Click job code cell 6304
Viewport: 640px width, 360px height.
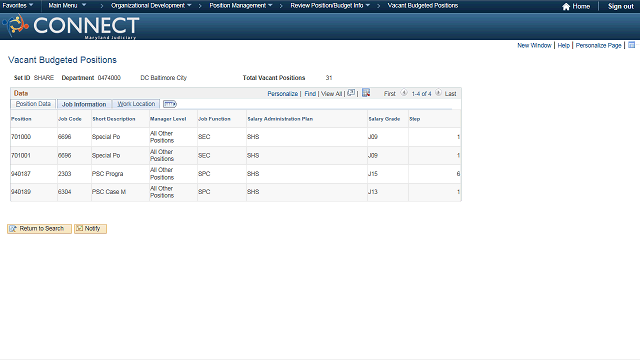click(64, 191)
